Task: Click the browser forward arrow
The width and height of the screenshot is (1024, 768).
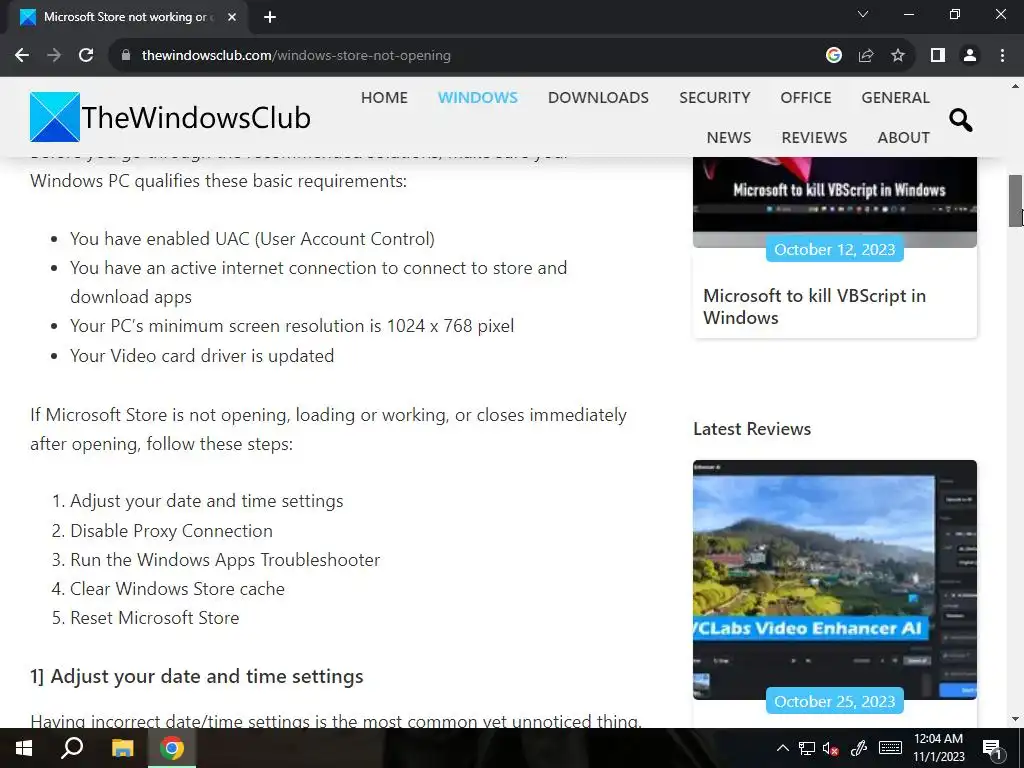Action: click(x=54, y=56)
